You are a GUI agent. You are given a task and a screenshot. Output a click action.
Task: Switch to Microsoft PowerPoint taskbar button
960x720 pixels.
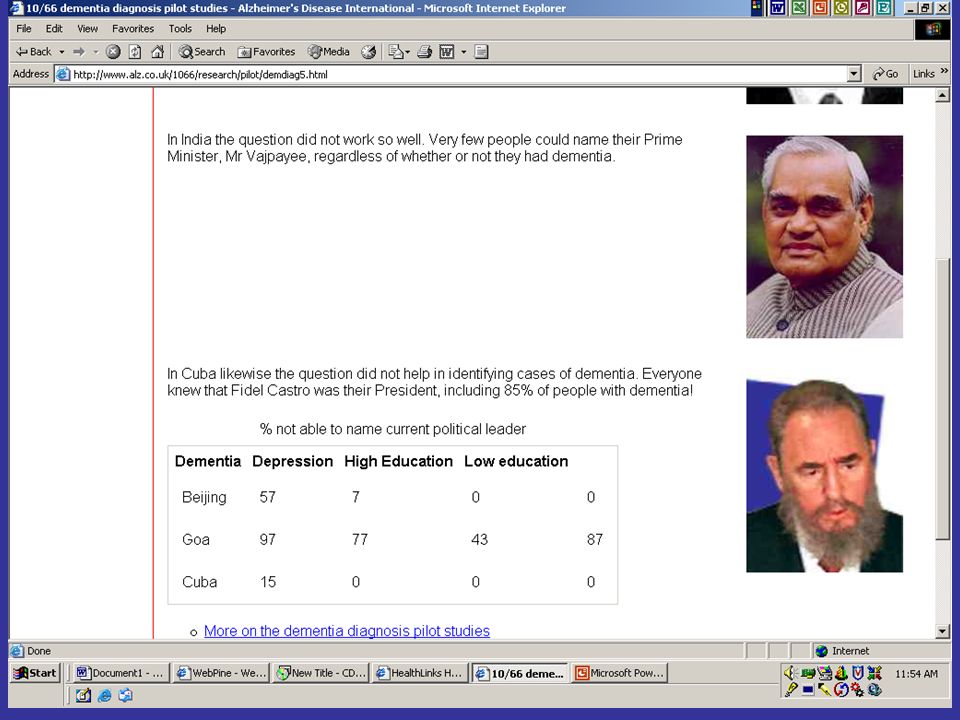click(620, 673)
